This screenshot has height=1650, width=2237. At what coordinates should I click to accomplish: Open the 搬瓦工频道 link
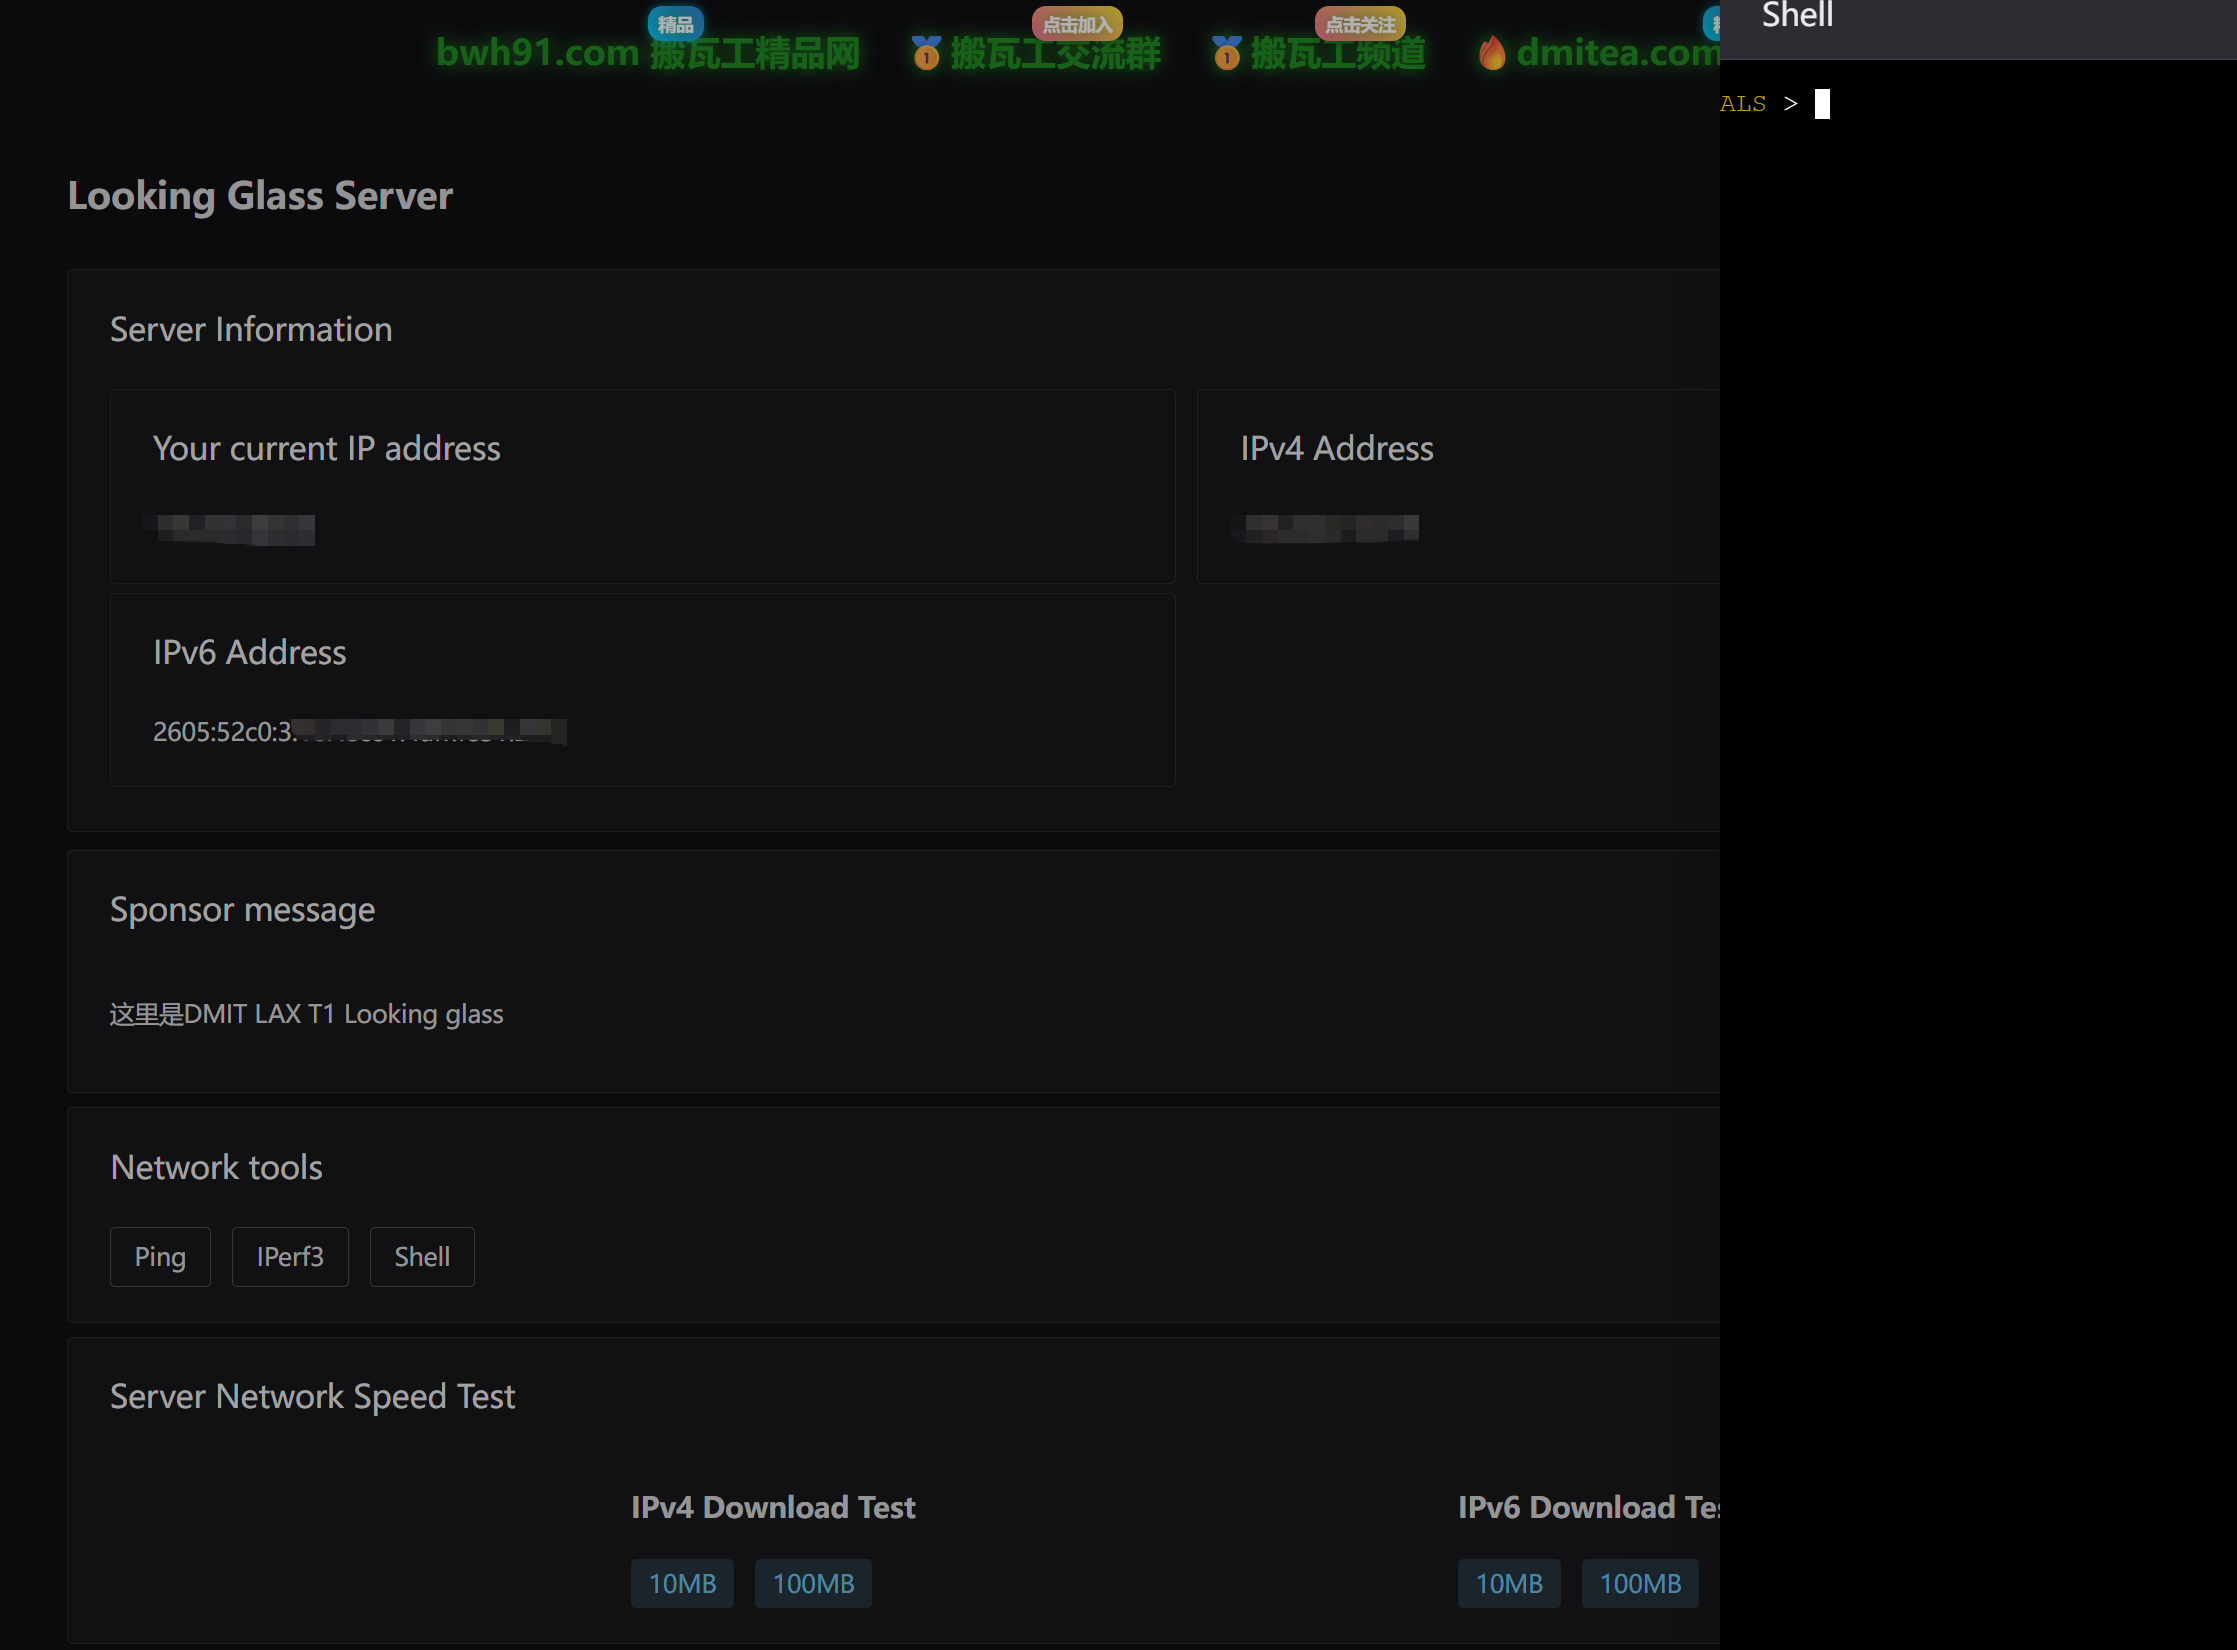pyautogui.click(x=1337, y=53)
